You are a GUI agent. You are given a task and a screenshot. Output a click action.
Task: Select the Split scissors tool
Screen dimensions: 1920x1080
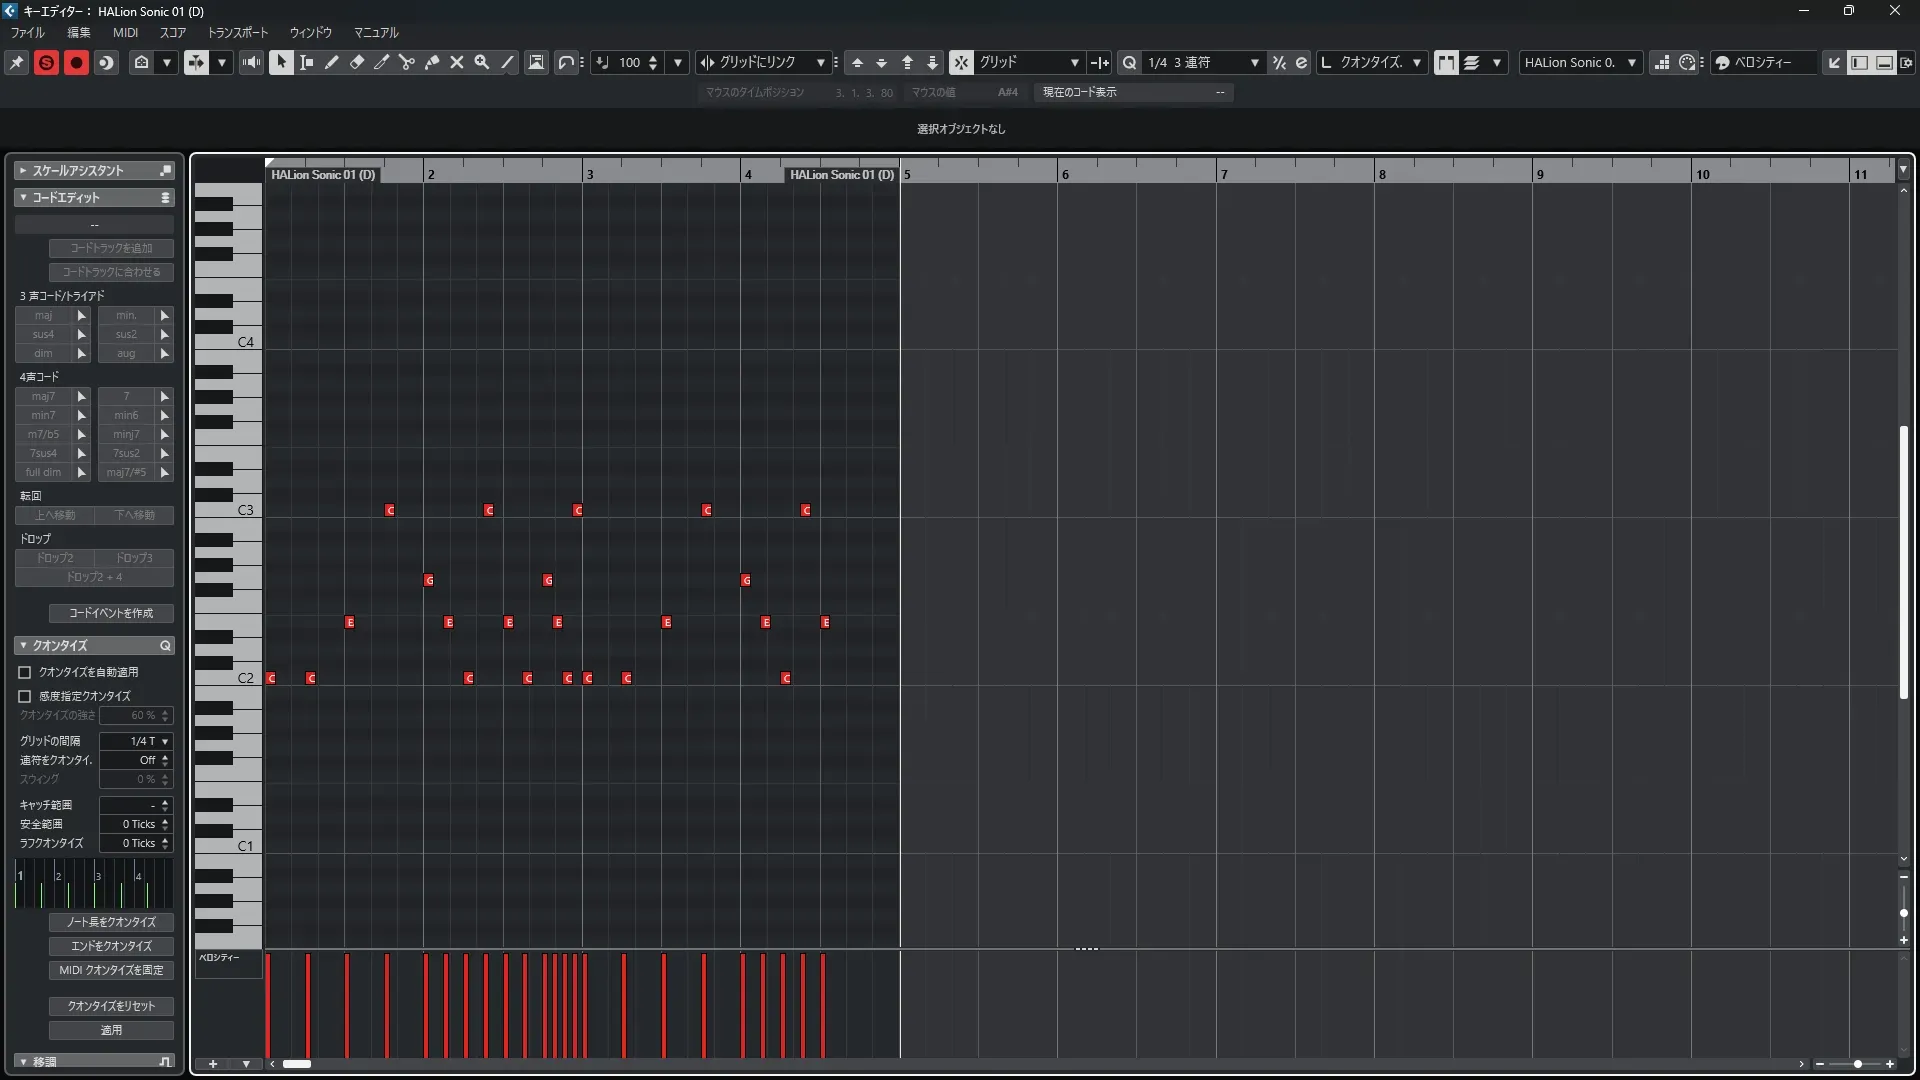[x=407, y=62]
